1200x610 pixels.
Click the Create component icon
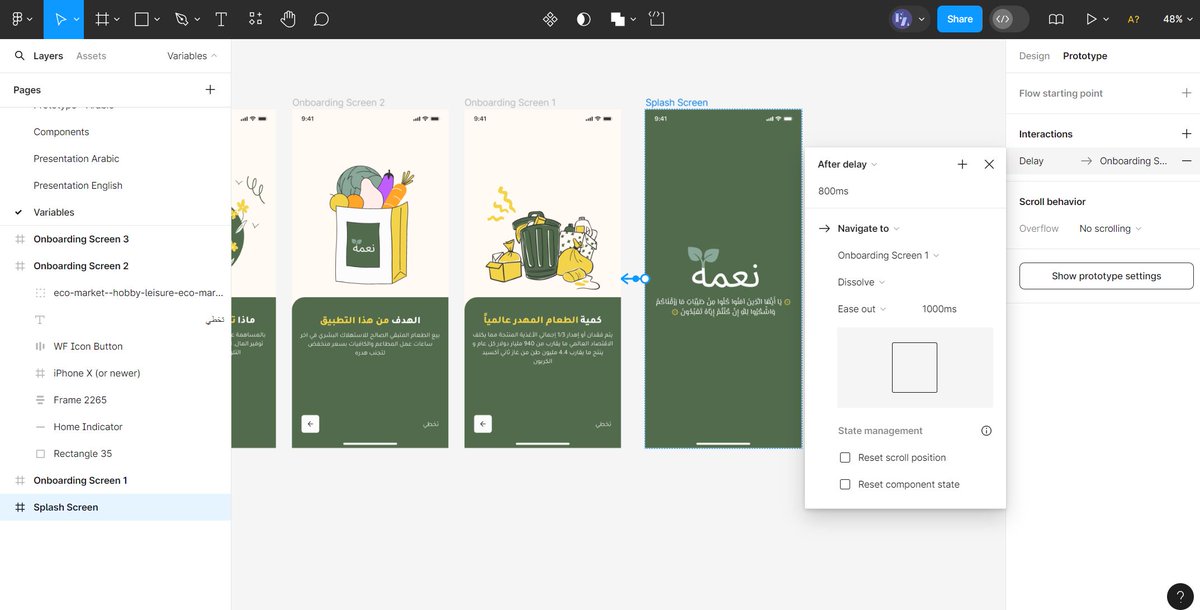click(550, 19)
